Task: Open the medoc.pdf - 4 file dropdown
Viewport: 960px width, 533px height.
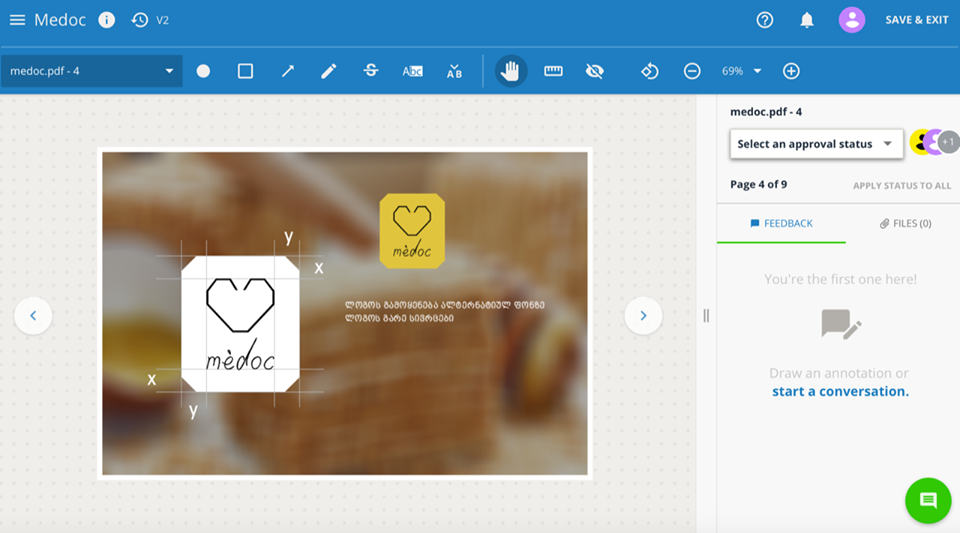Action: [x=91, y=71]
